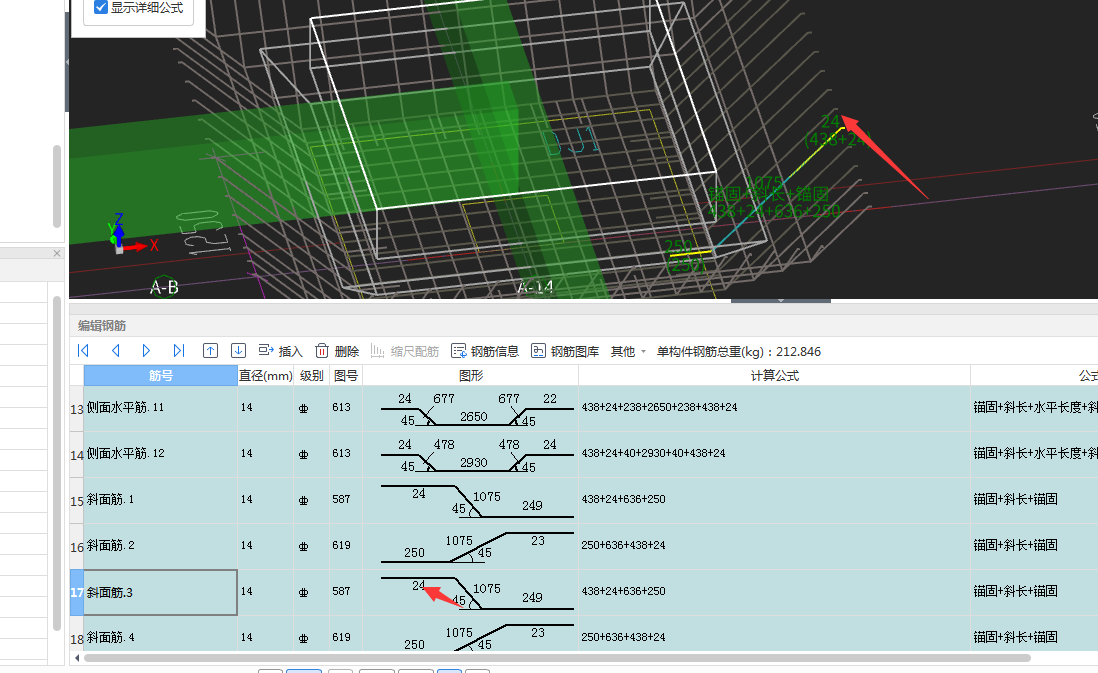Screen dimensions: 1098x673
Task: Select row number 13 header
Action: click(76, 409)
